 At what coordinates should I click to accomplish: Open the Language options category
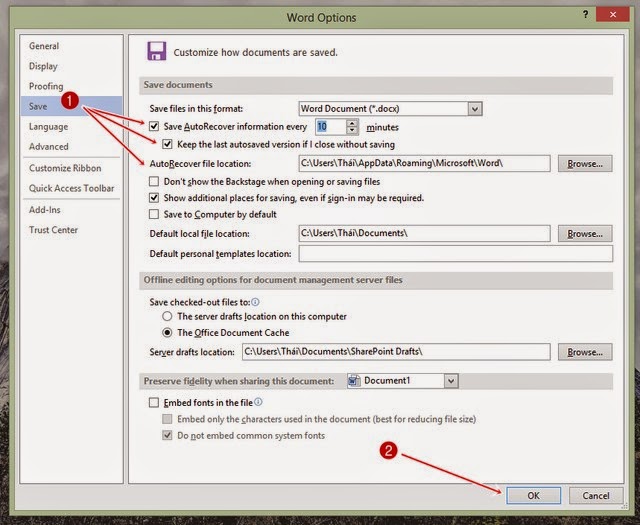click(48, 127)
